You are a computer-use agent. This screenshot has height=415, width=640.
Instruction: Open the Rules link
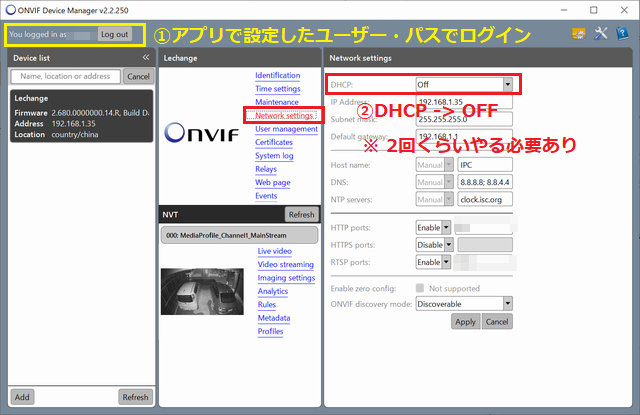[x=267, y=305]
